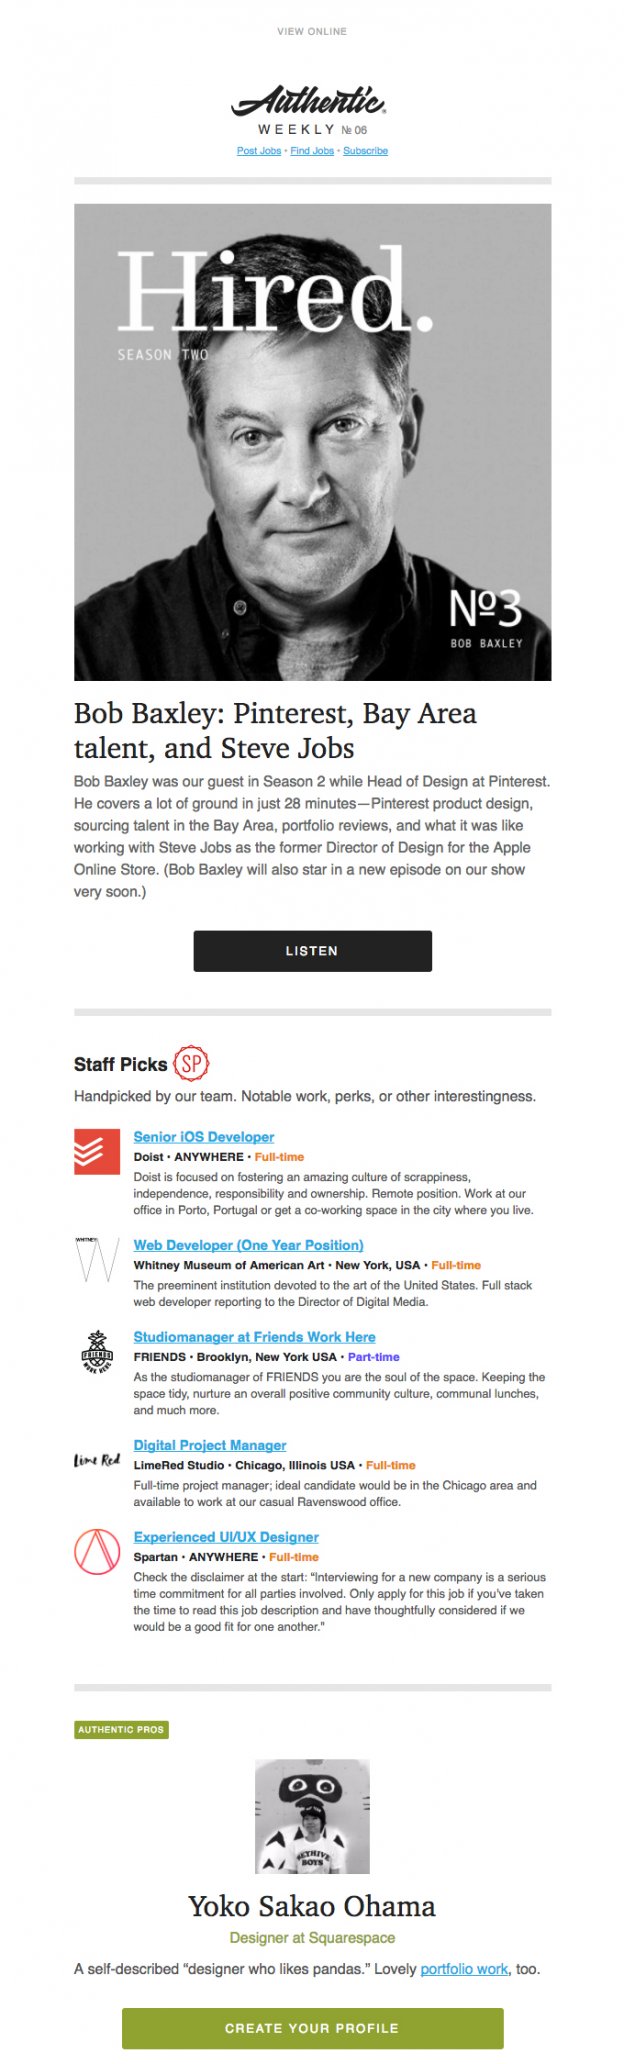The image size is (624, 2064).
Task: Click the Friends Work Here logo
Action: 96,1351
